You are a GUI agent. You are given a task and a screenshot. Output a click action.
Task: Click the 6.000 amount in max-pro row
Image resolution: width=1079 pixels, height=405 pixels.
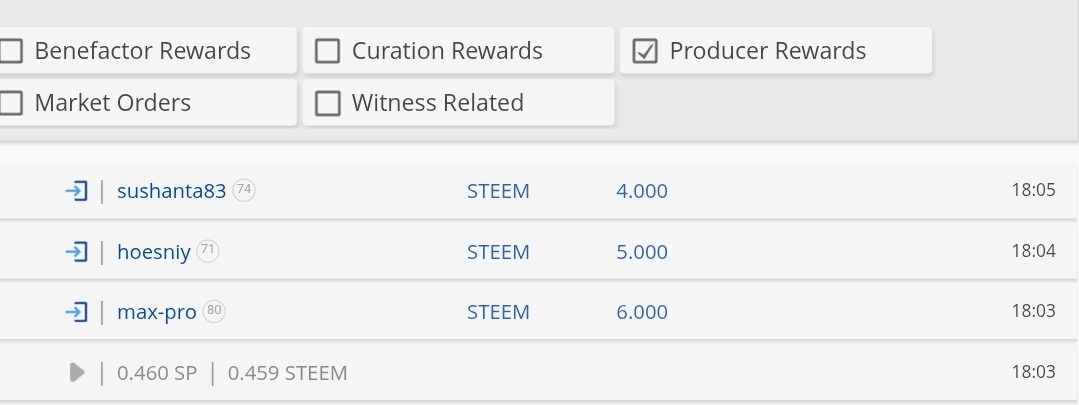click(x=641, y=312)
